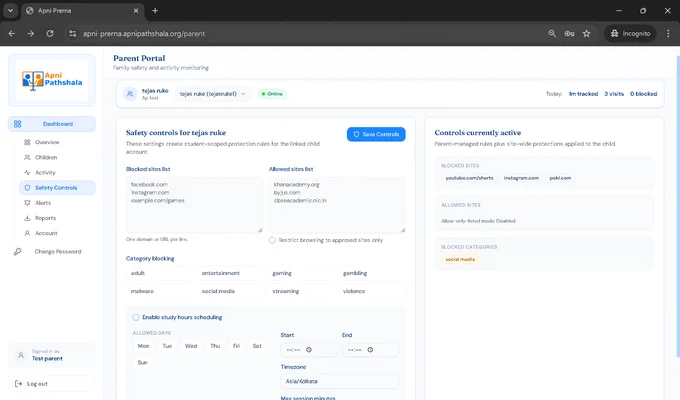The image size is (680, 400).
Task: Enable study hours scheduling
Action: (x=136, y=317)
